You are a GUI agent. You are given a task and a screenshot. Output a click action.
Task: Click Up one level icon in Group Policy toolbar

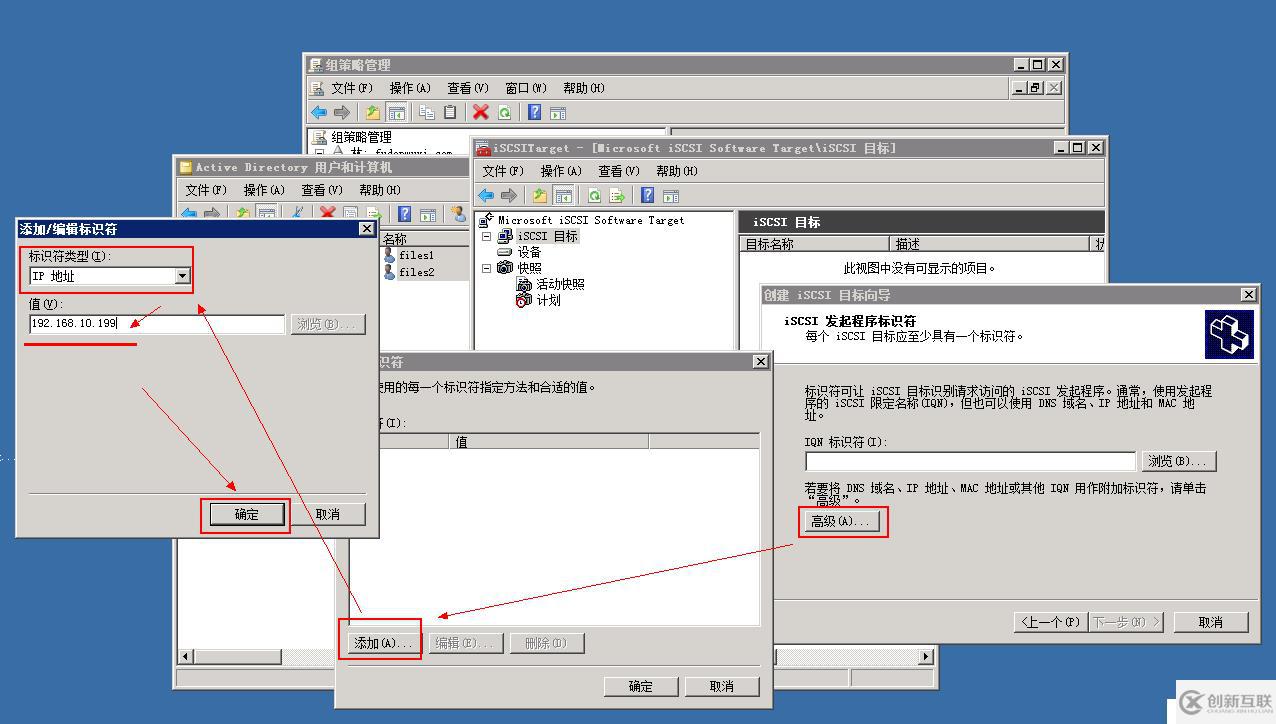coord(373,113)
